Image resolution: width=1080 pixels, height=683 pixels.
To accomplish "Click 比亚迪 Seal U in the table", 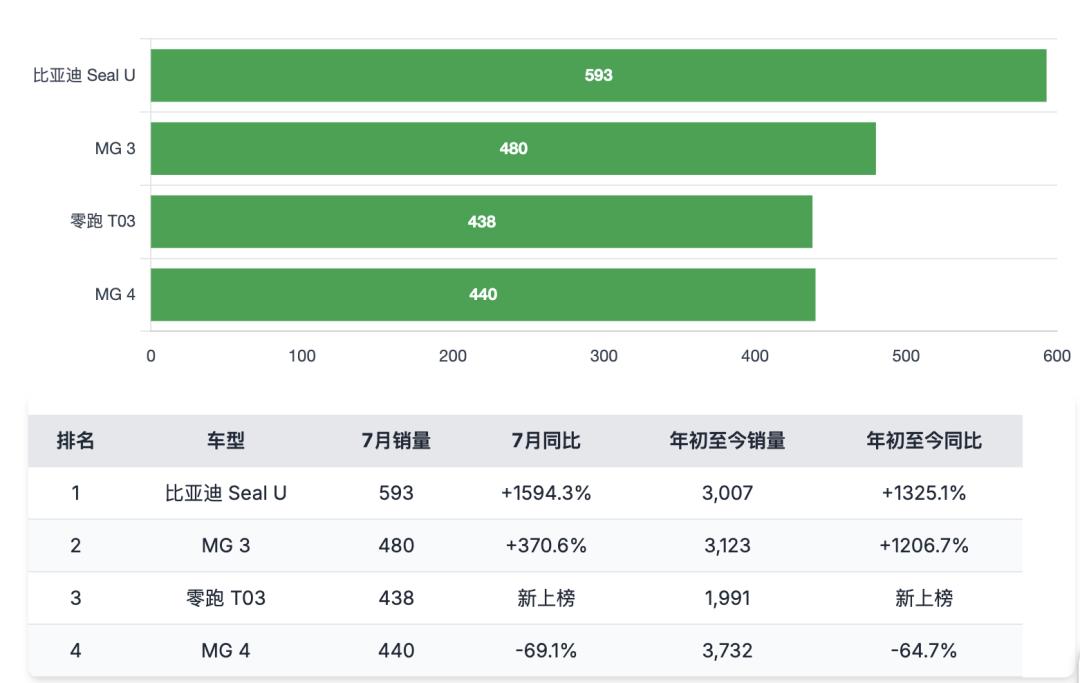I will [226, 493].
